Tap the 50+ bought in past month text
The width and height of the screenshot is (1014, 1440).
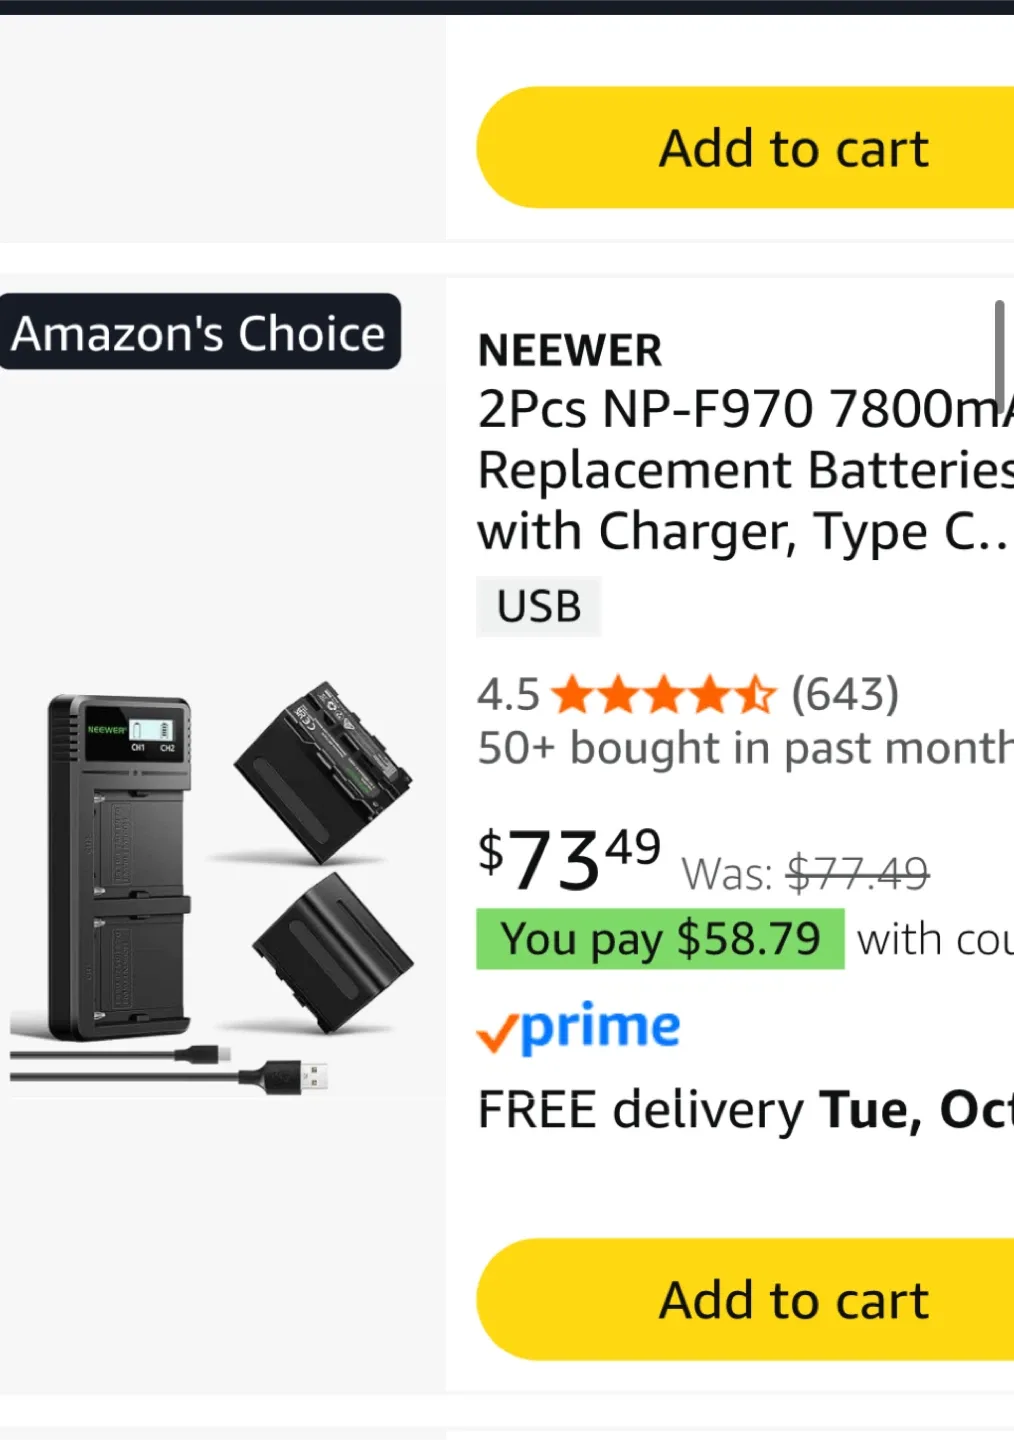pyautogui.click(x=745, y=748)
